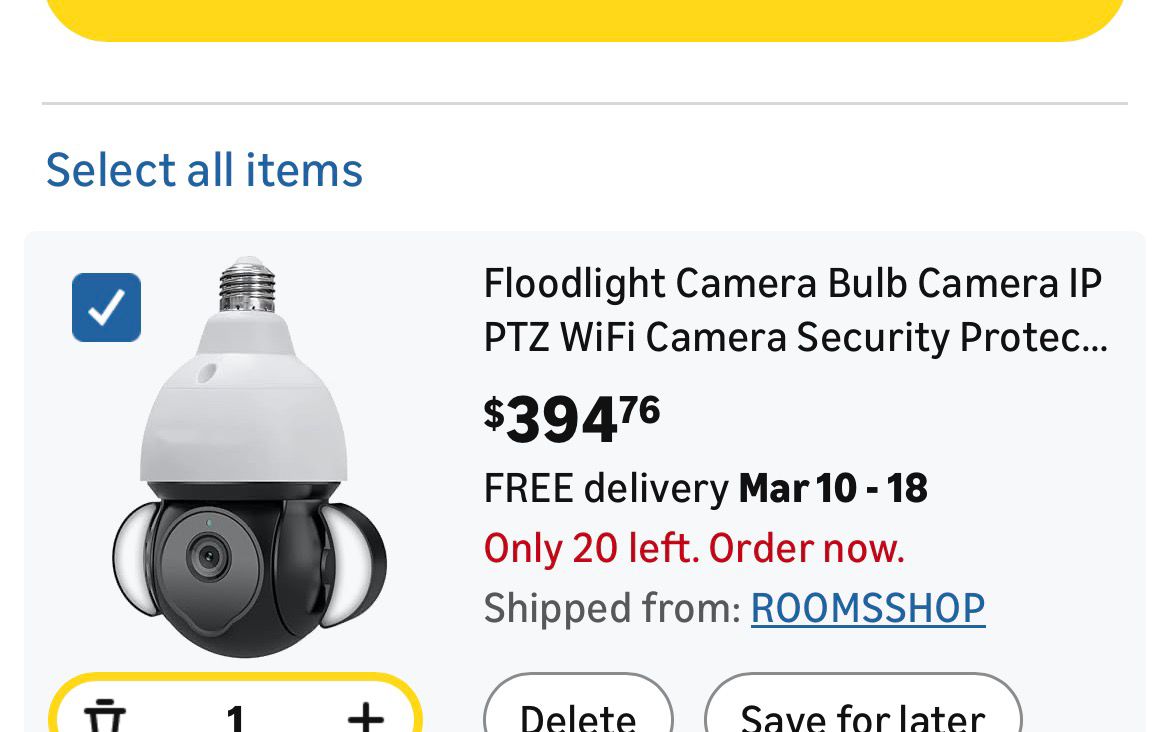The height and width of the screenshot is (732, 1170).
Task: Click the bulb screw base in product photo
Action: click(247, 284)
